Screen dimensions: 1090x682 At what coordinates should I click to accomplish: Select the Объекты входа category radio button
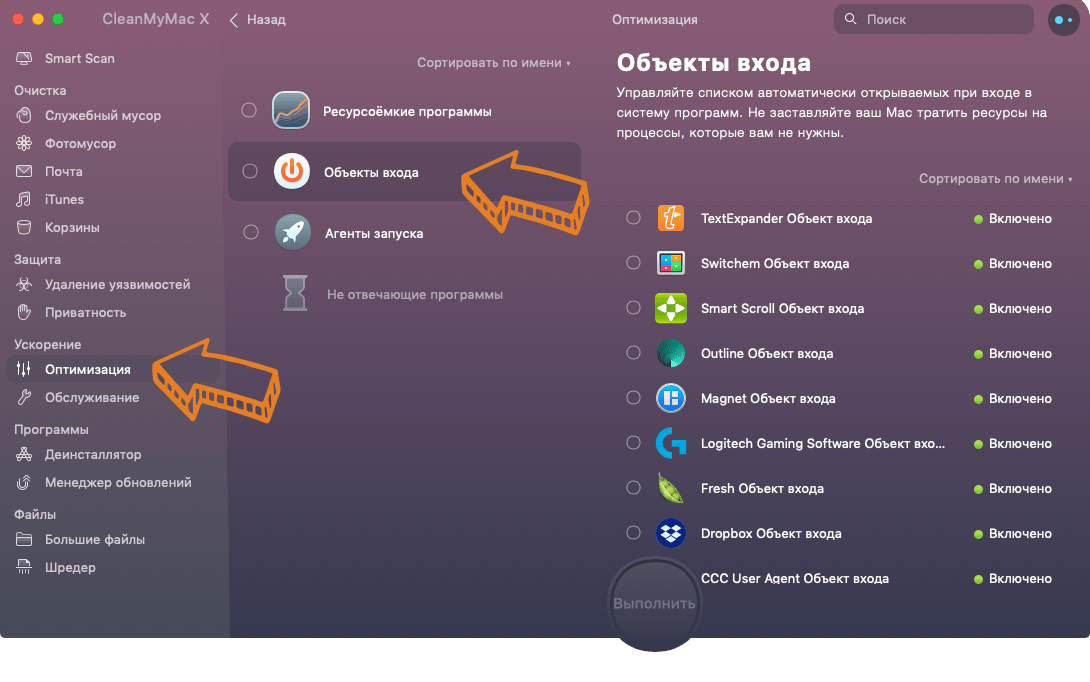point(250,171)
